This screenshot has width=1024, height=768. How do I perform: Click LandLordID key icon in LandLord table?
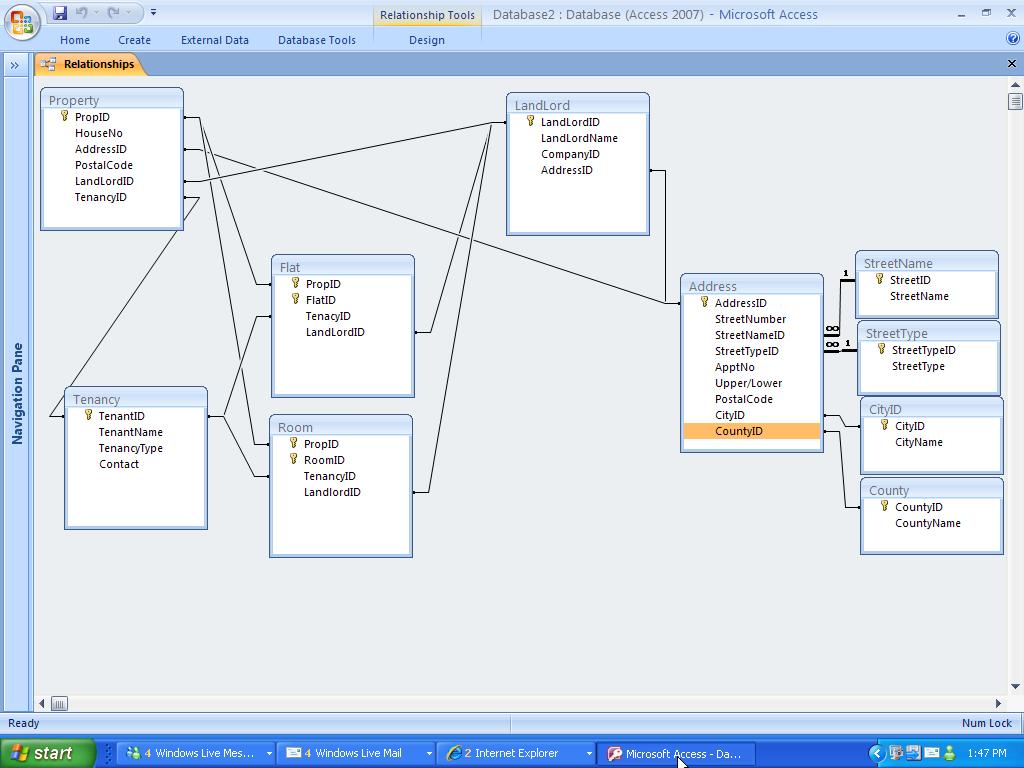pos(530,121)
